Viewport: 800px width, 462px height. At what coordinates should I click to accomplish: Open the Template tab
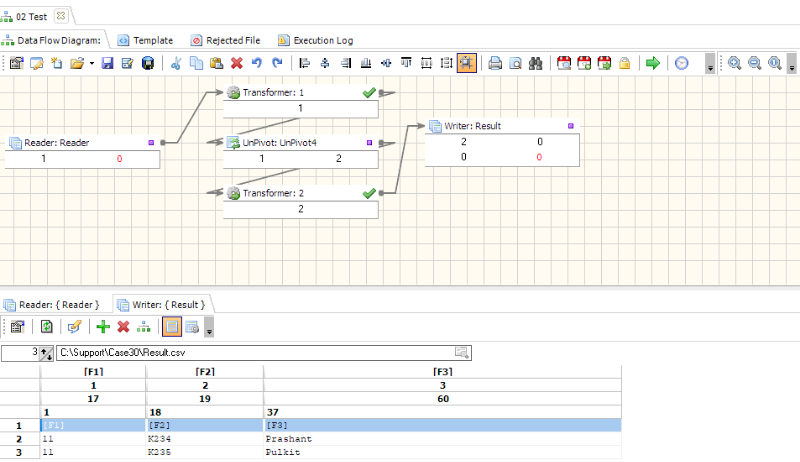[145, 40]
